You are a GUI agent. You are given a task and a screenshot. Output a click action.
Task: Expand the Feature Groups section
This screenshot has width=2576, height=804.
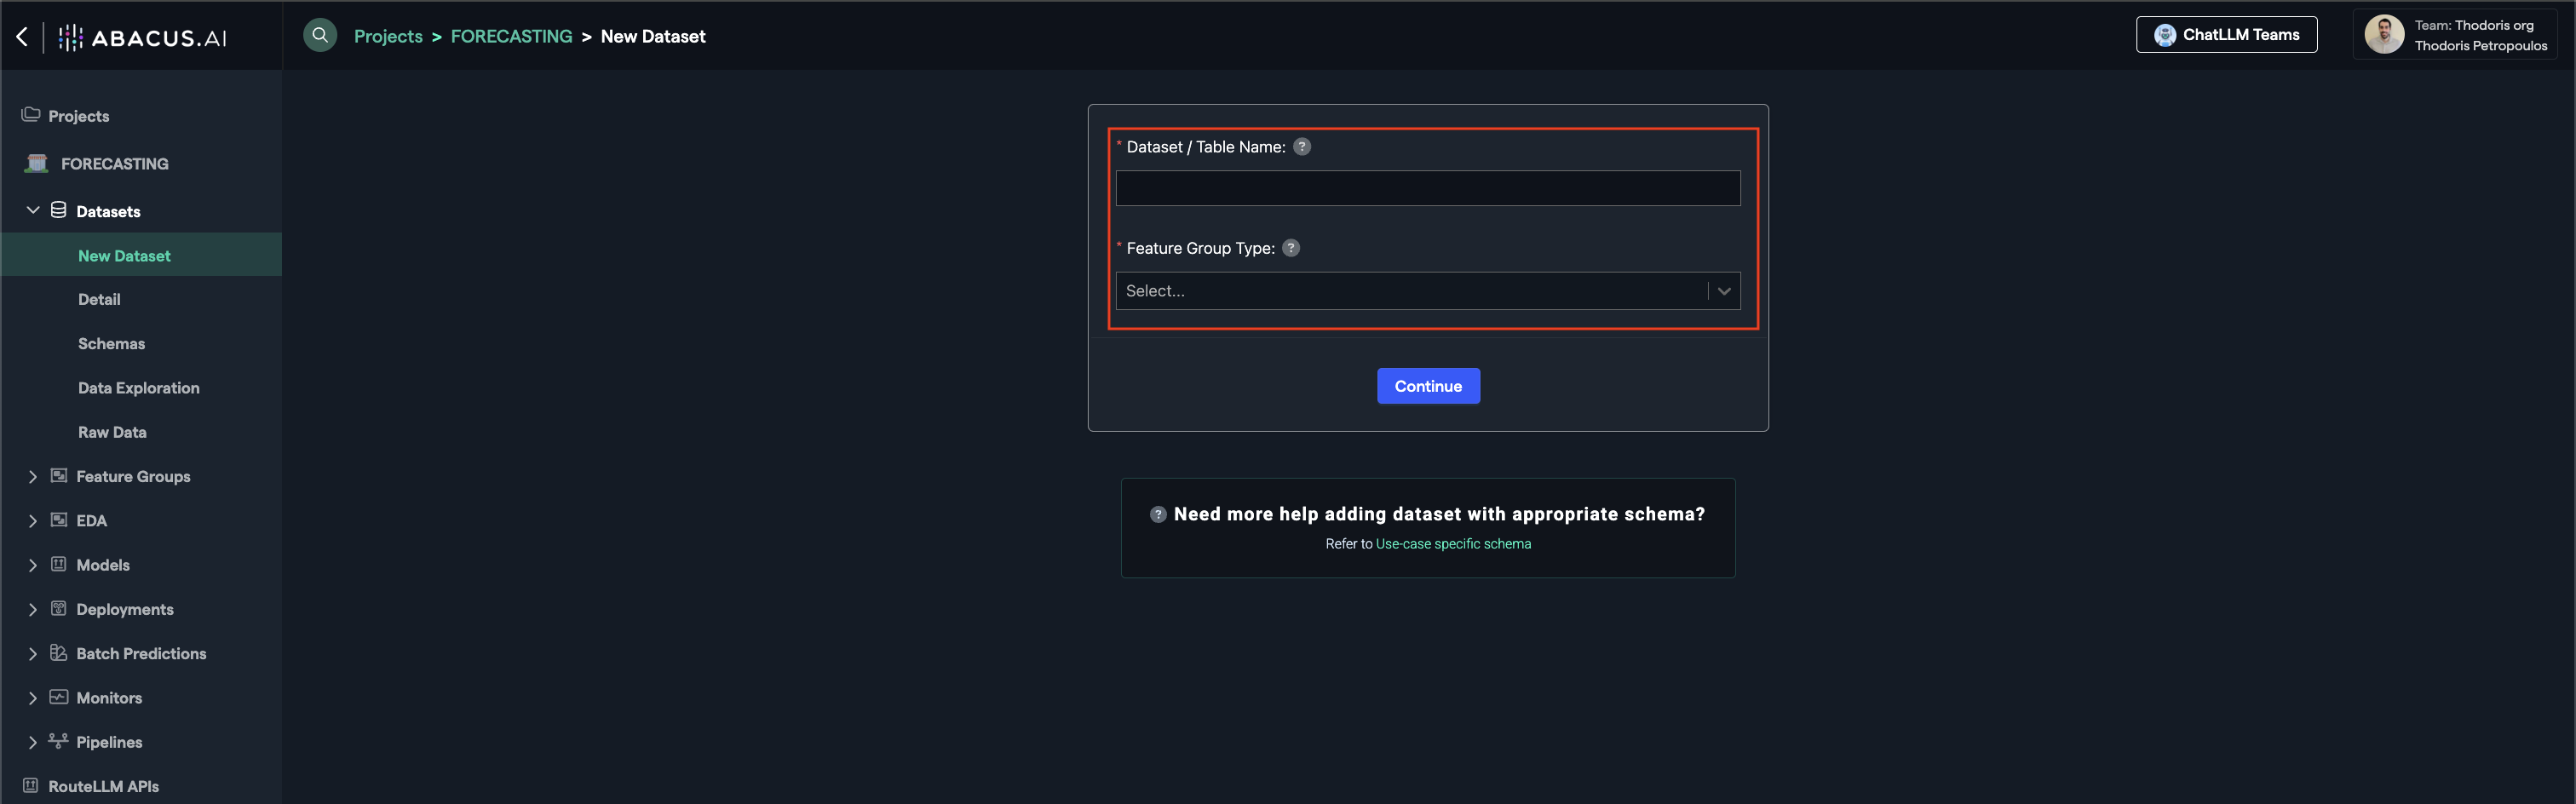pos(33,477)
